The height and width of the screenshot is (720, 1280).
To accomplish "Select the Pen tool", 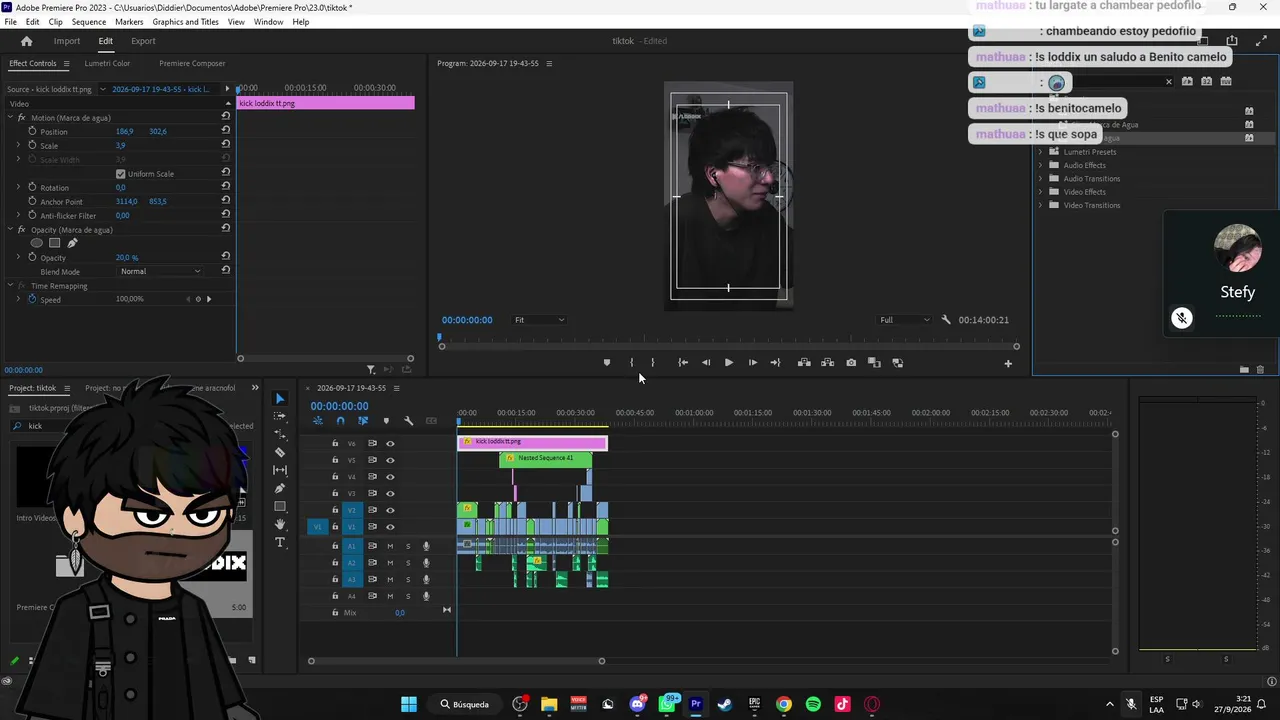I will click(280, 488).
